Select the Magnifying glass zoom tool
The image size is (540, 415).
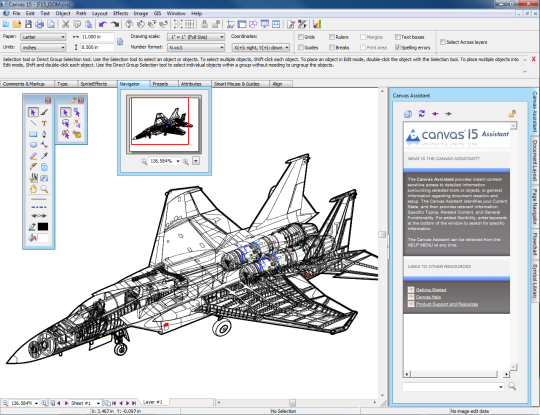coord(44,189)
